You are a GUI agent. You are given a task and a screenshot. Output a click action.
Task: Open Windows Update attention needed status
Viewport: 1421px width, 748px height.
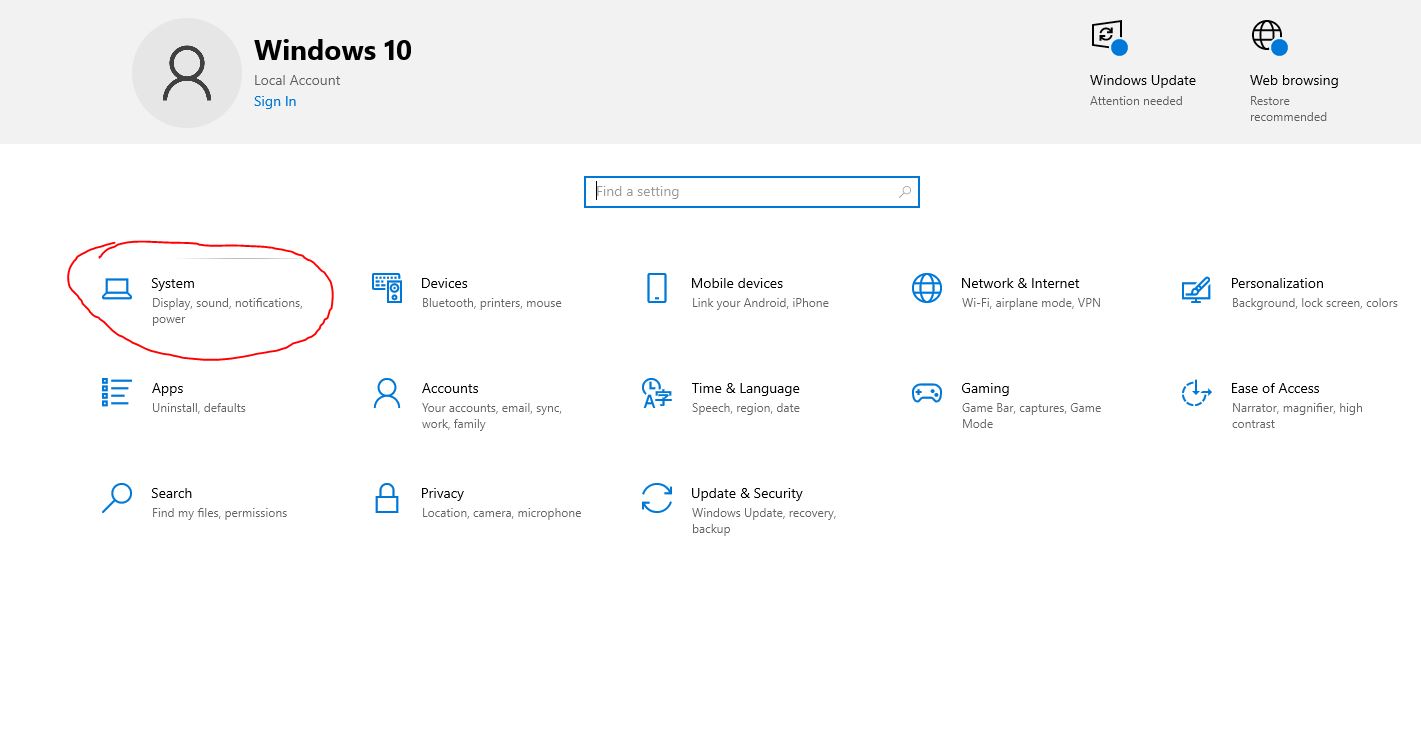click(1142, 81)
